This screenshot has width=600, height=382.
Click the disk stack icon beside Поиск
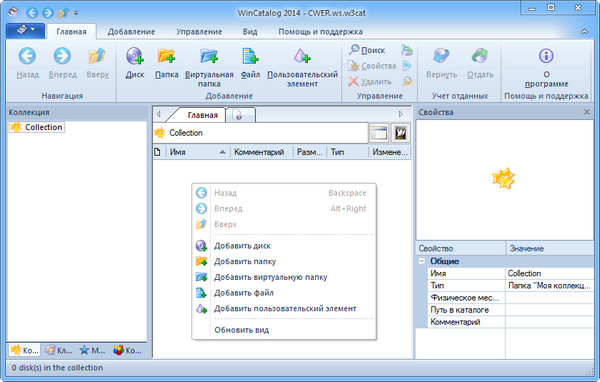click(407, 50)
